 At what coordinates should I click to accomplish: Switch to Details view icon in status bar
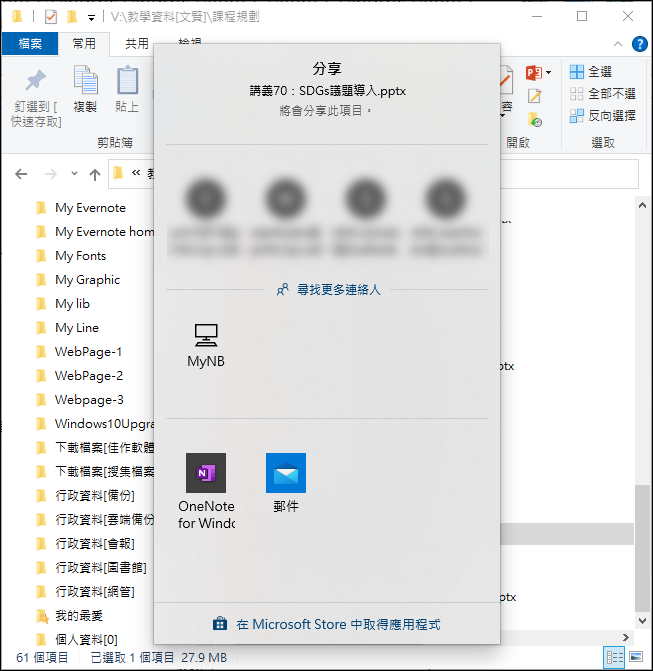pyautogui.click(x=614, y=657)
